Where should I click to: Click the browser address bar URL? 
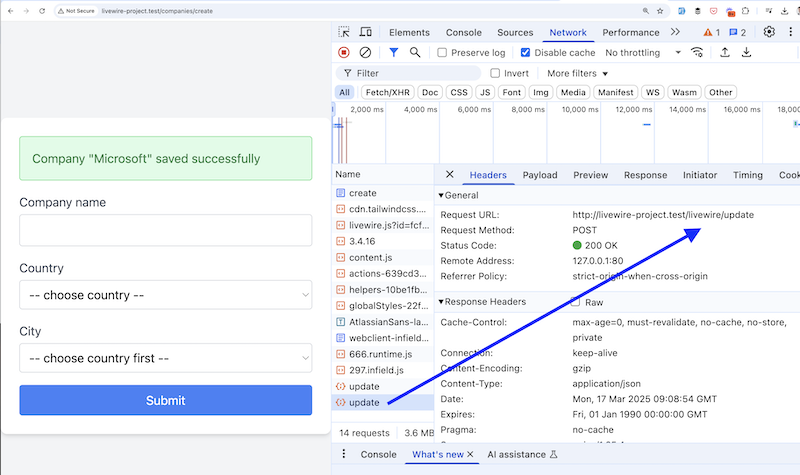[x=157, y=11]
